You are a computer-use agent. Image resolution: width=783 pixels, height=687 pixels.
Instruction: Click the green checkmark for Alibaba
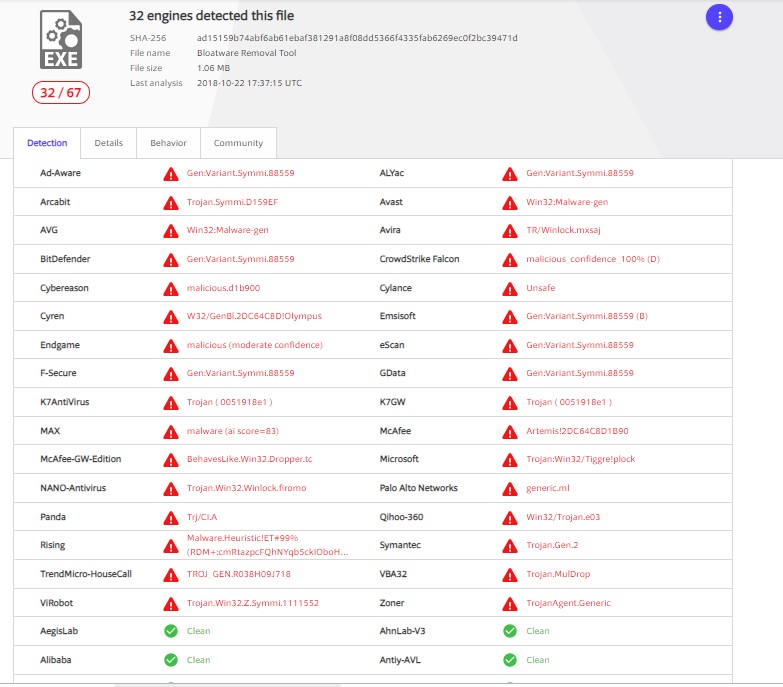tap(171, 661)
